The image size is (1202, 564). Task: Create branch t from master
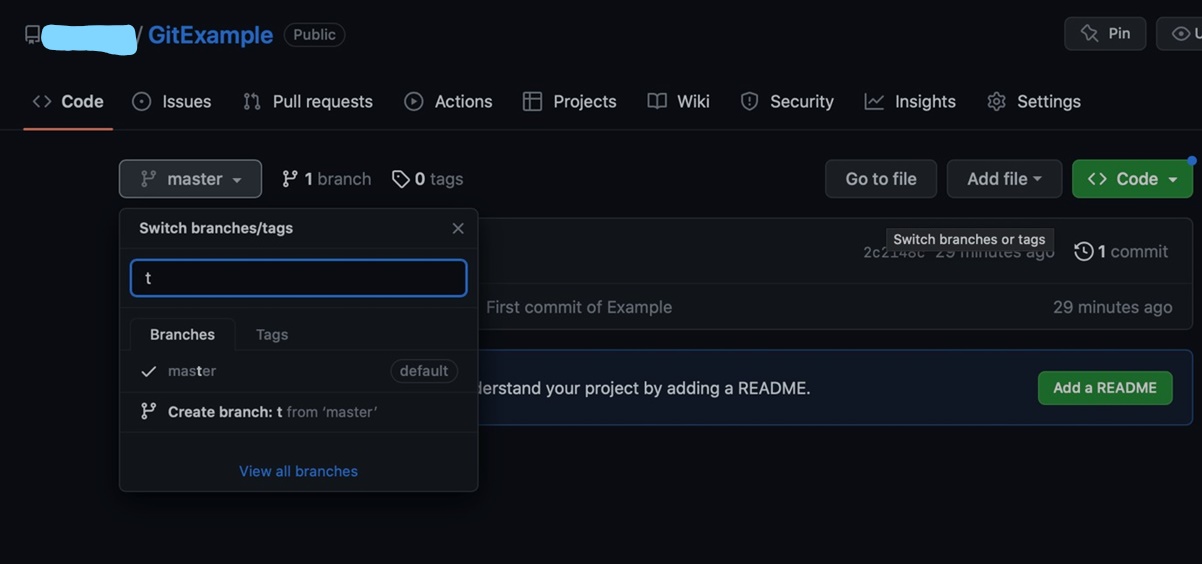pos(298,412)
